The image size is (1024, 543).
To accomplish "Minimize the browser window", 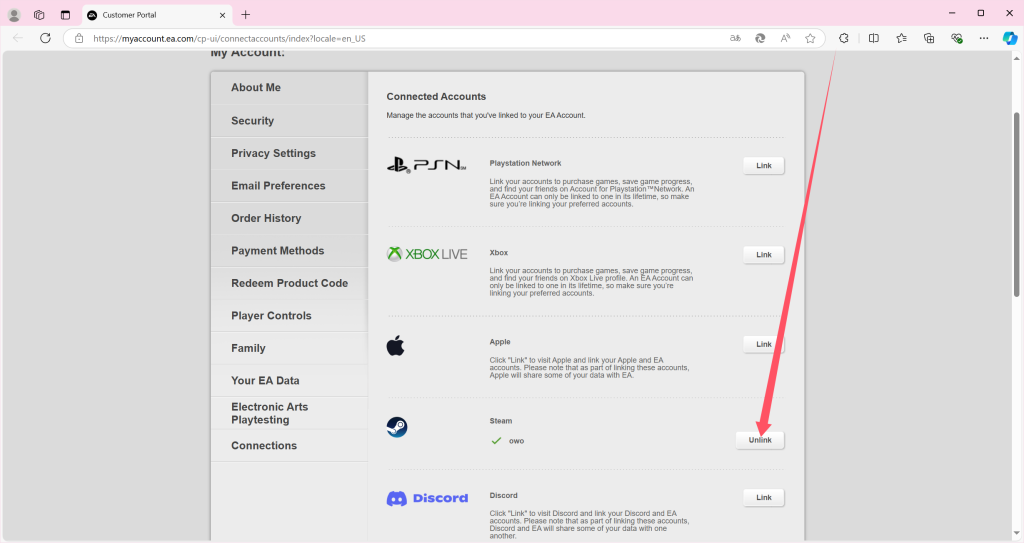I will (x=952, y=13).
